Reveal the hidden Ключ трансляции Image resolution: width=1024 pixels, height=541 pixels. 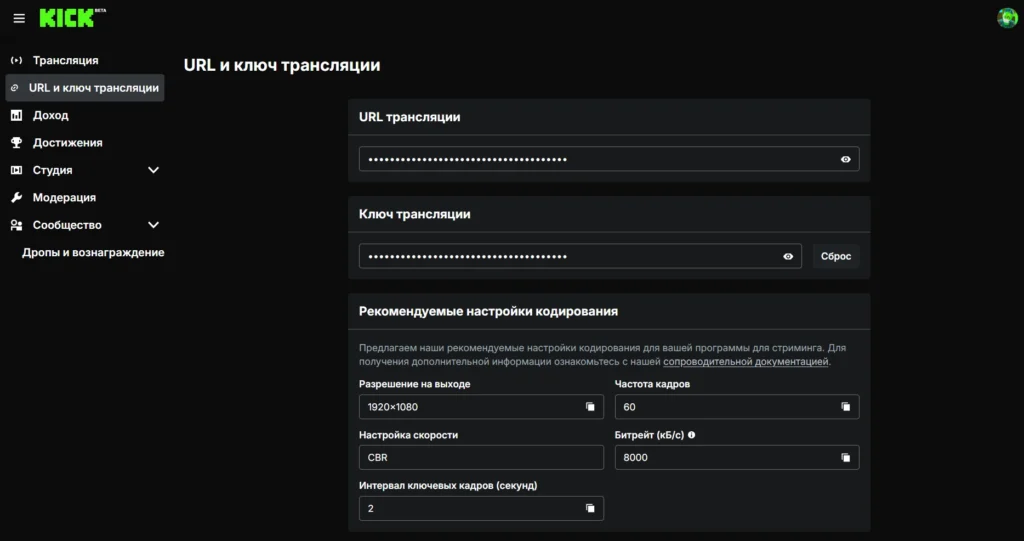pos(788,256)
